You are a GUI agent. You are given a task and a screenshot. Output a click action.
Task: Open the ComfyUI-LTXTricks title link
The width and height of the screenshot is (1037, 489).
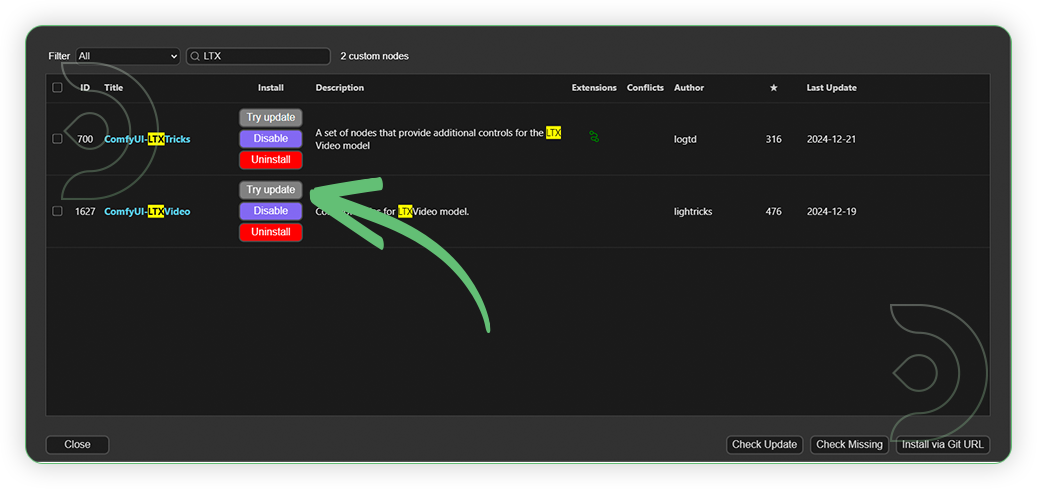point(147,140)
